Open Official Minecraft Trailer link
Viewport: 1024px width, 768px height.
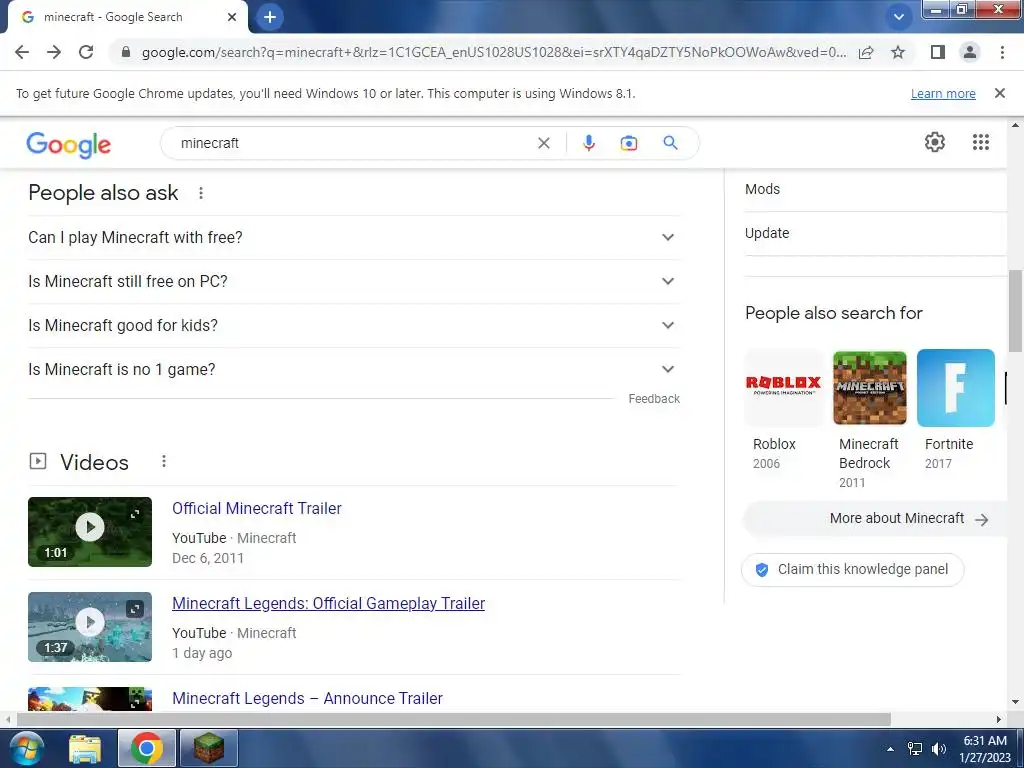tap(257, 508)
